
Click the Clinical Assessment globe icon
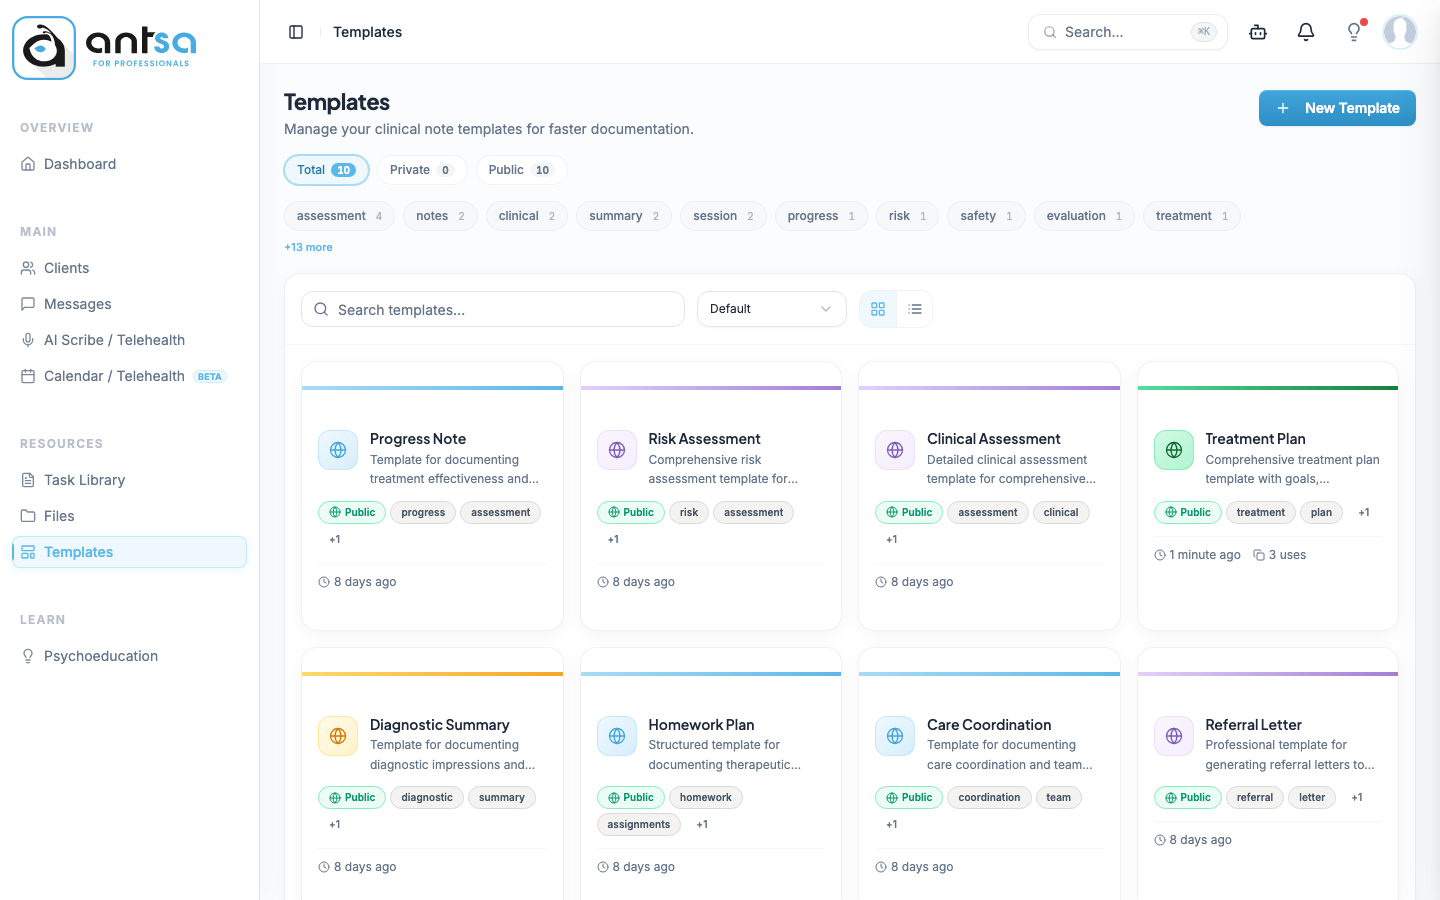pyautogui.click(x=895, y=450)
